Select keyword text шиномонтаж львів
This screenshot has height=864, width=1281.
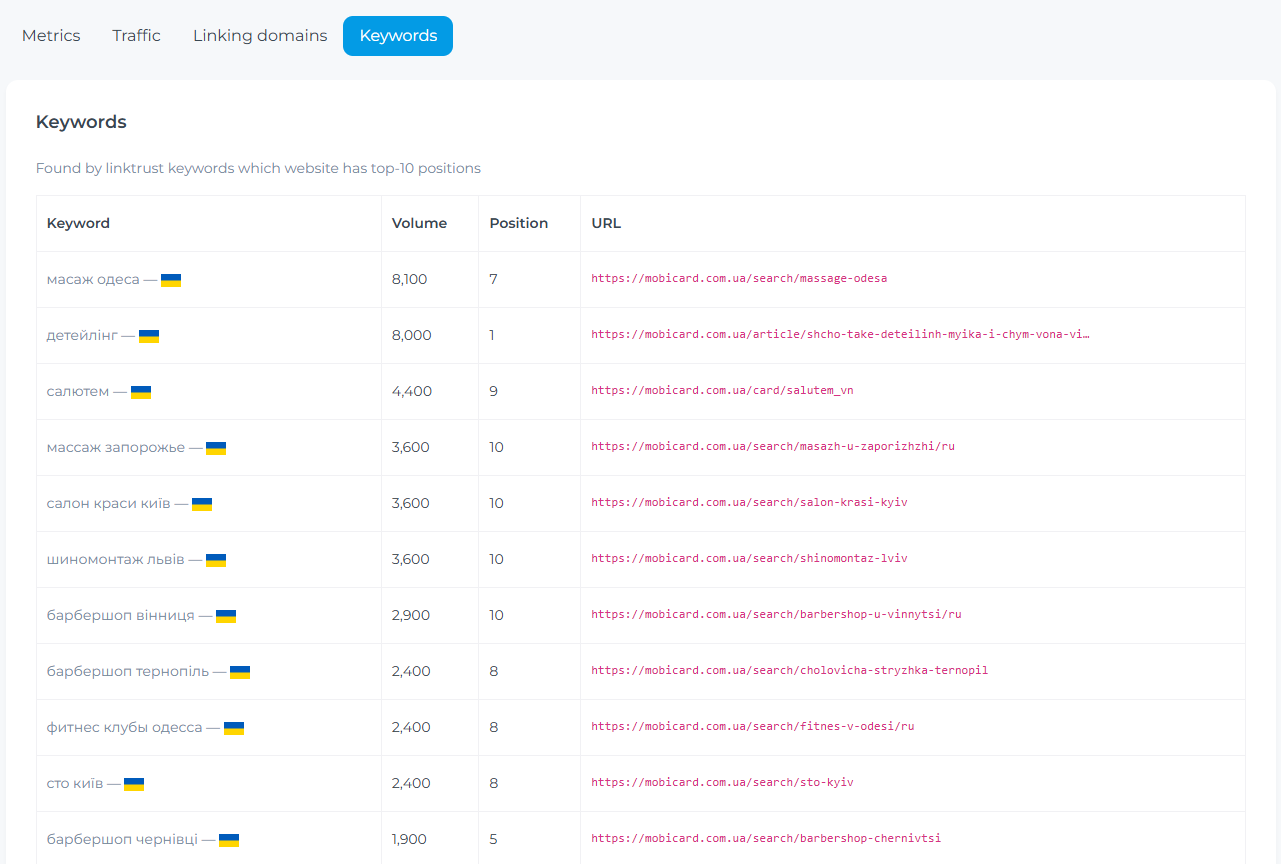click(x=116, y=560)
